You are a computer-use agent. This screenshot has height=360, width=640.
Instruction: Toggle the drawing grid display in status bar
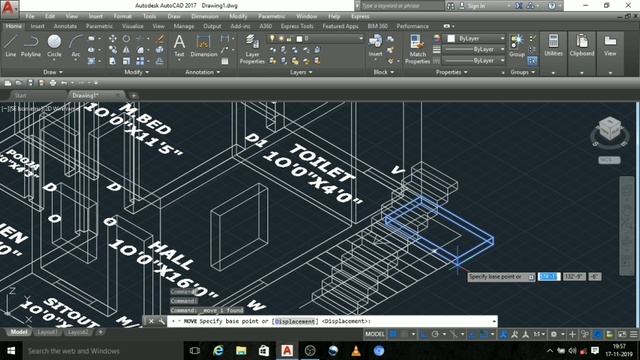click(393, 334)
